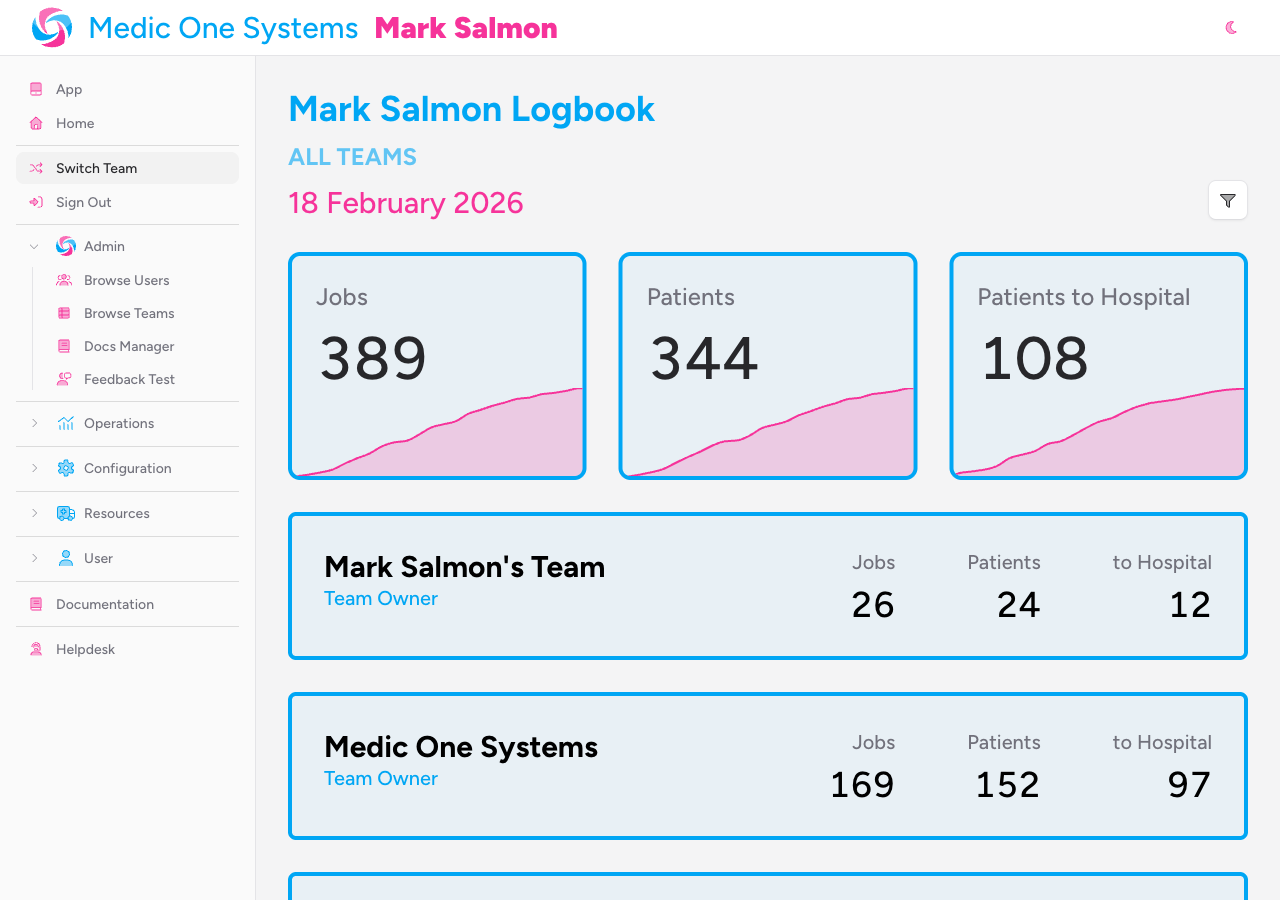
Task: Select Home from the sidebar
Action: tap(73, 123)
